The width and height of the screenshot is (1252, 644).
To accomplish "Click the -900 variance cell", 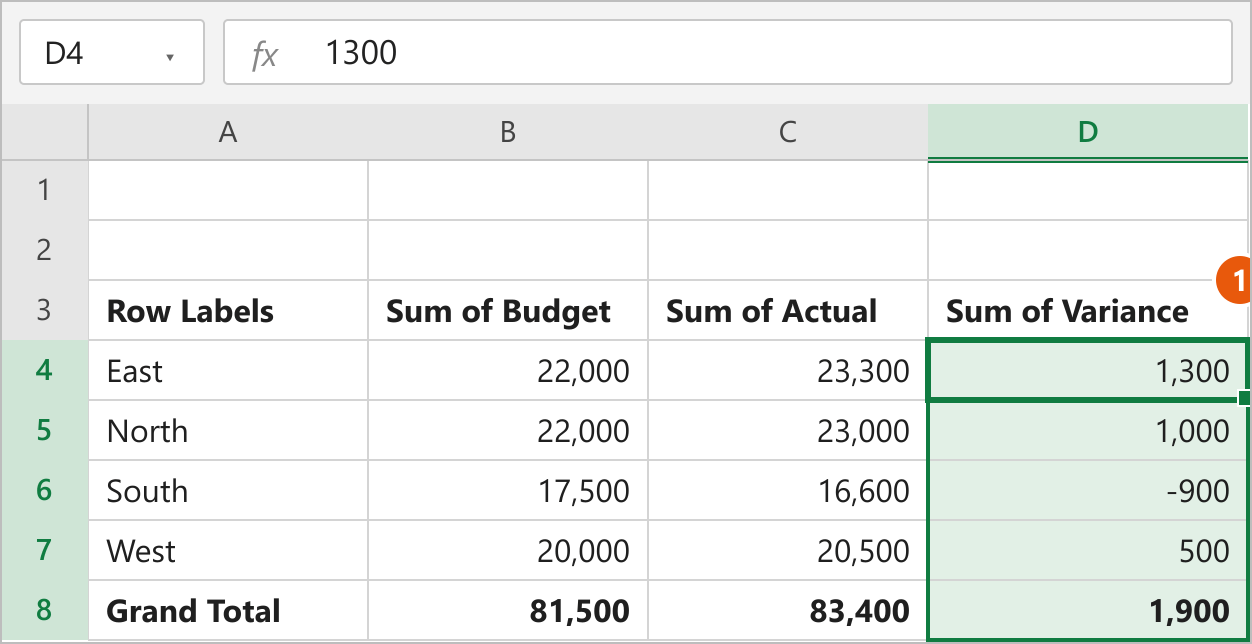I will pyautogui.click(x=1088, y=490).
